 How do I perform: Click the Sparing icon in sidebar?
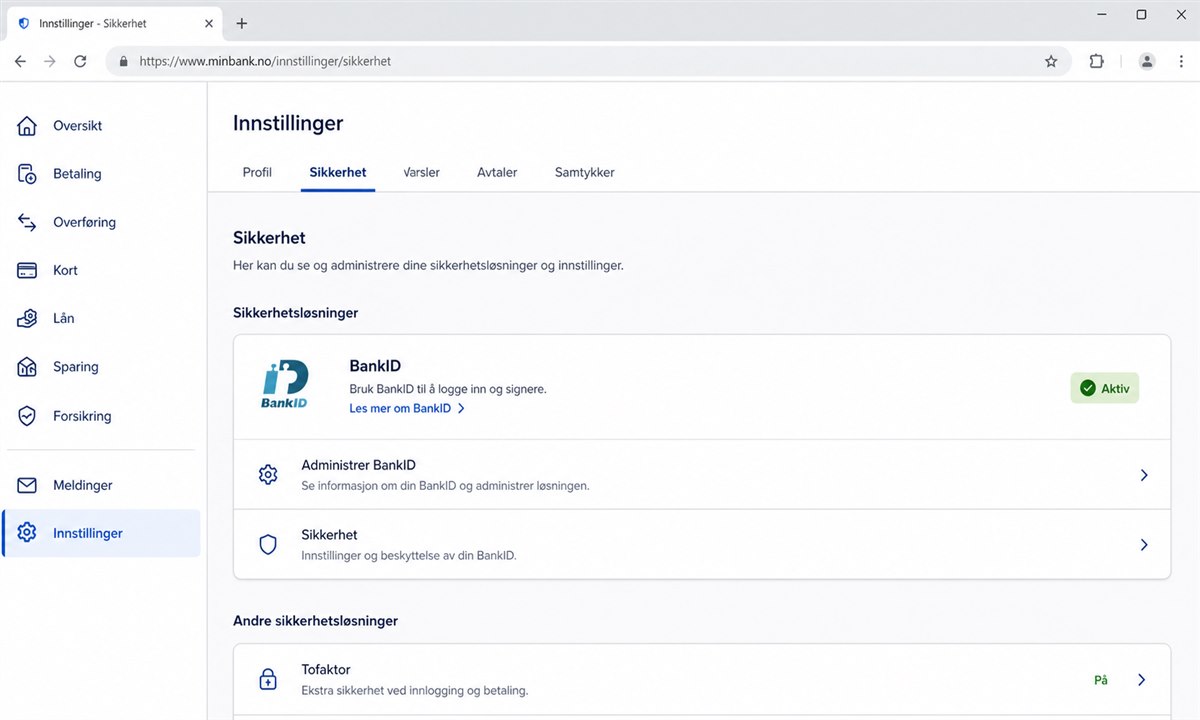[x=27, y=367]
